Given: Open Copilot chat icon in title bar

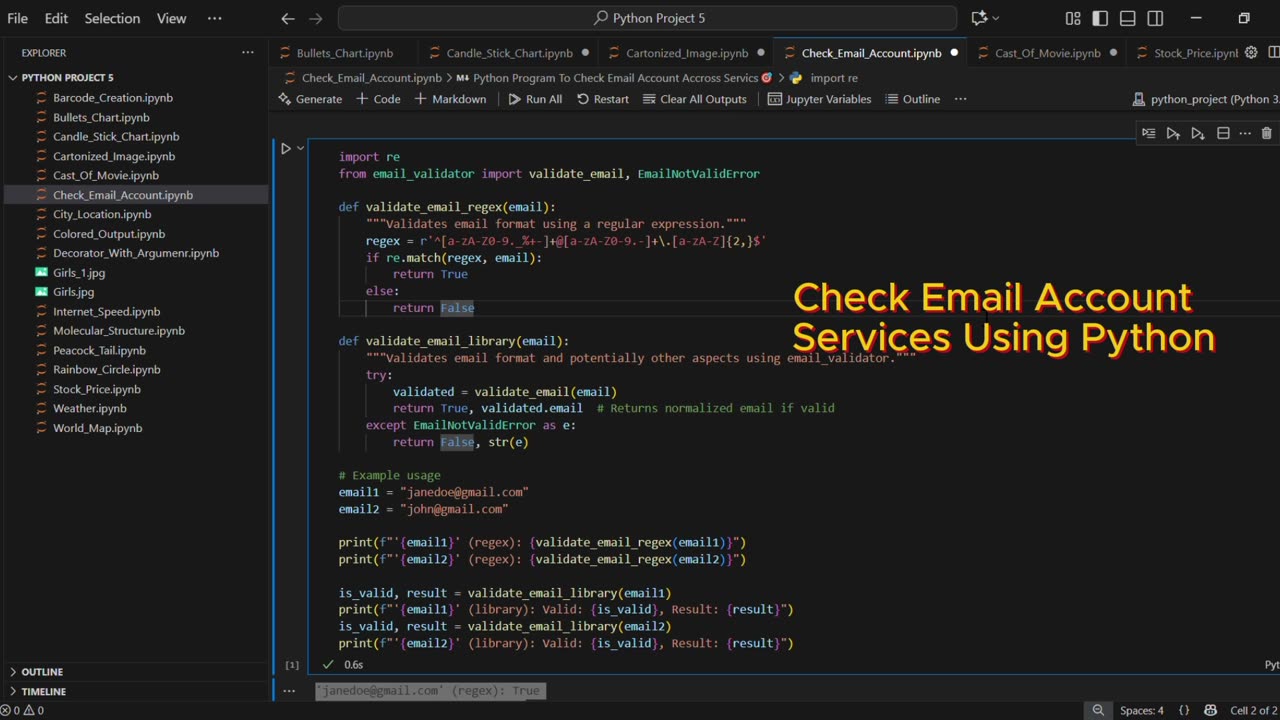Looking at the screenshot, I should click(x=979, y=18).
